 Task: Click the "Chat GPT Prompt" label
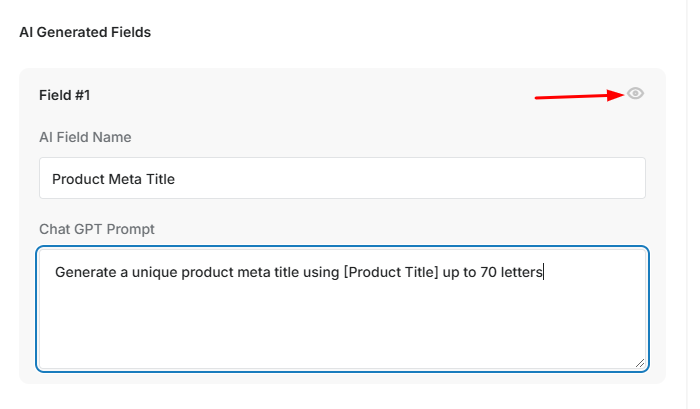[97, 229]
